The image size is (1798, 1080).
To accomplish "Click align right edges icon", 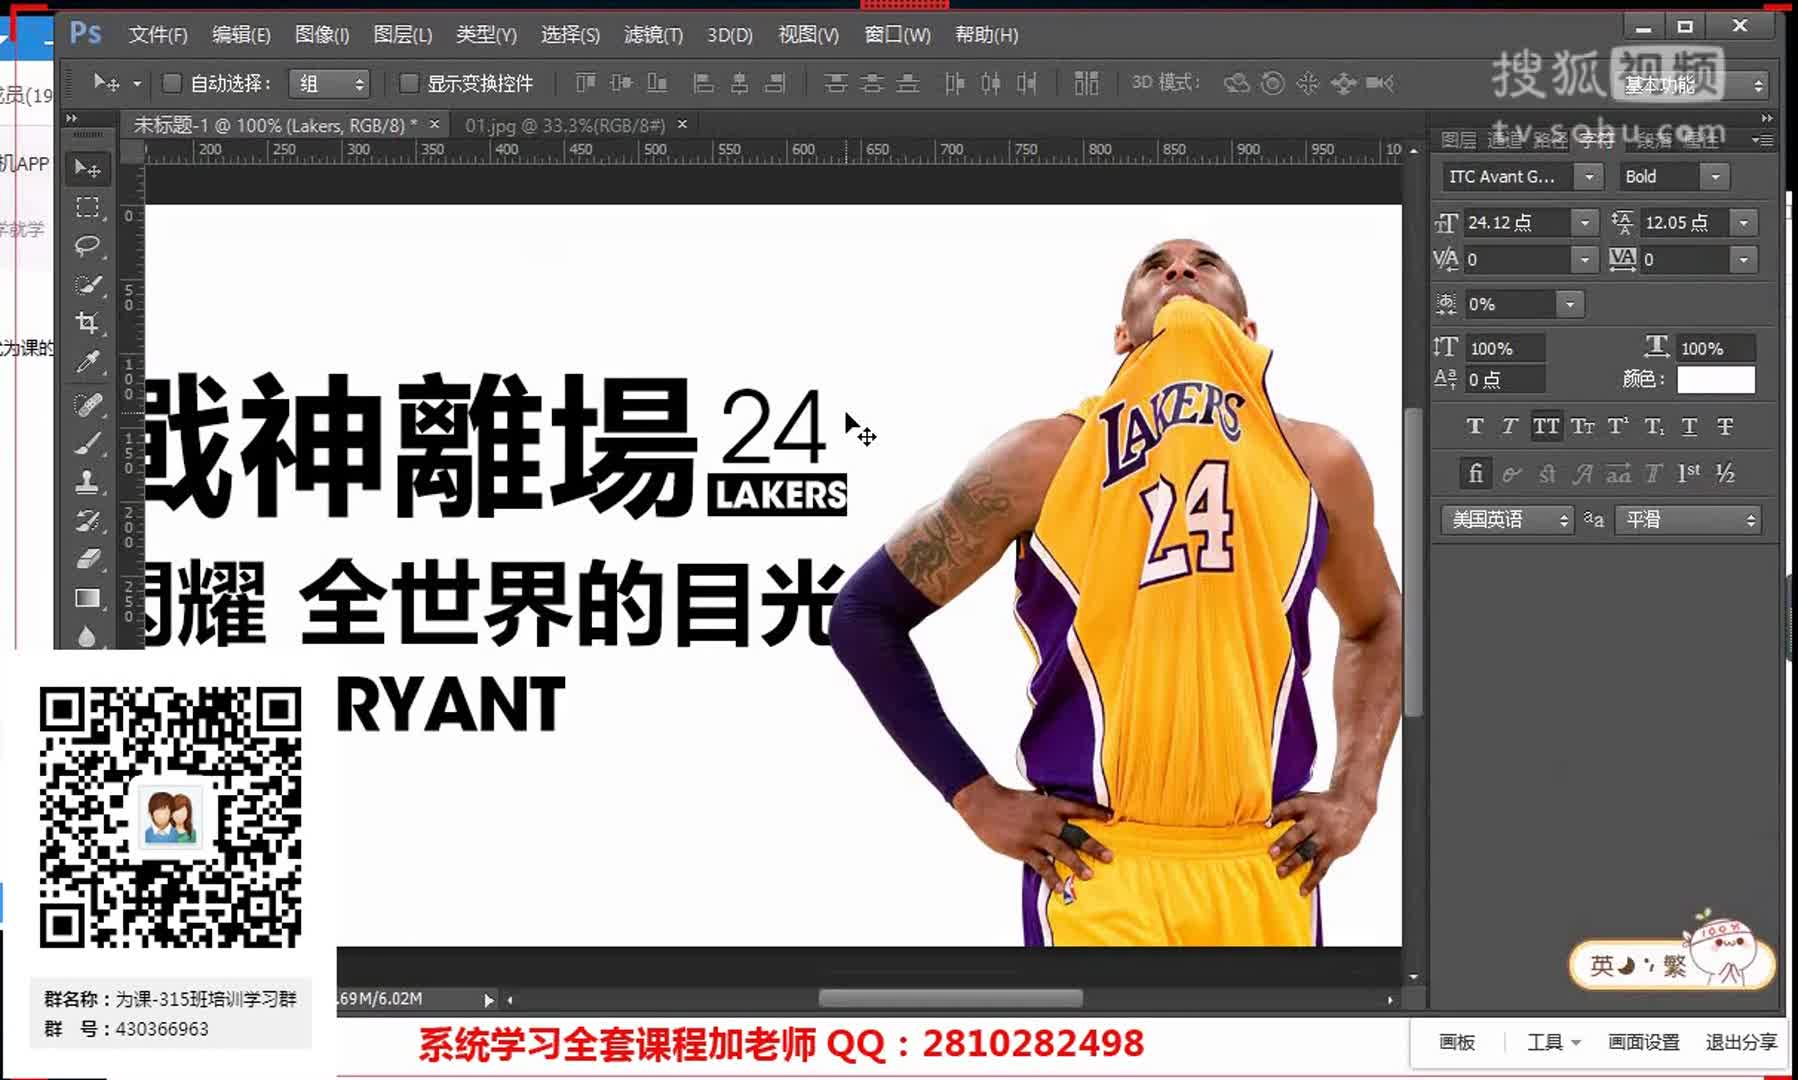I will (x=775, y=83).
